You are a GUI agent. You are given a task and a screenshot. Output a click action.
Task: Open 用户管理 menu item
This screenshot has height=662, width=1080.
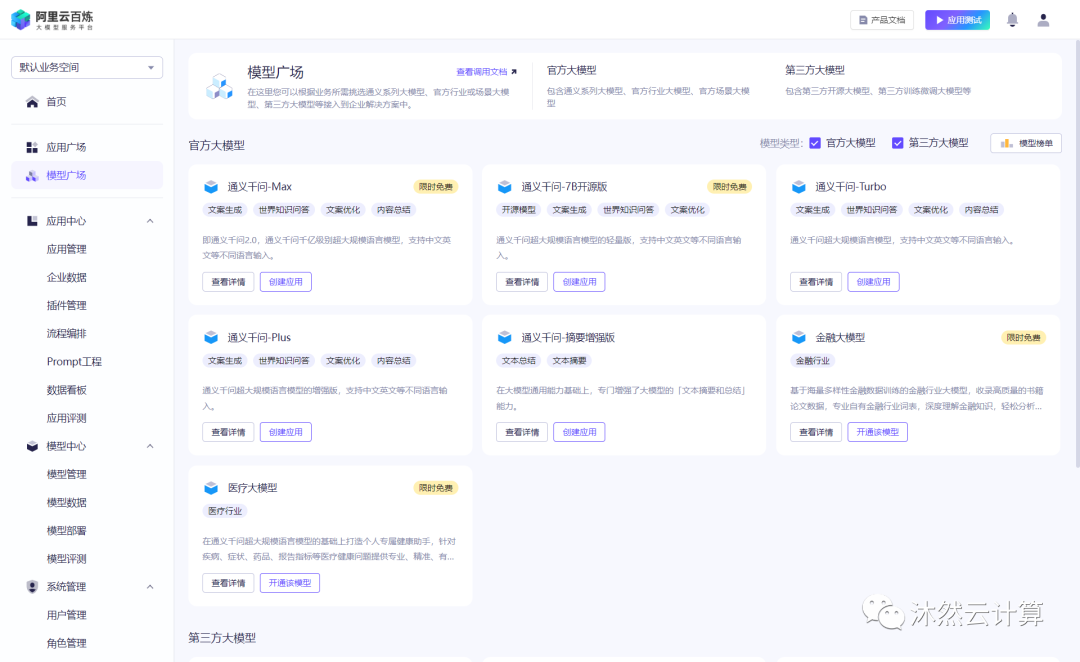66,615
